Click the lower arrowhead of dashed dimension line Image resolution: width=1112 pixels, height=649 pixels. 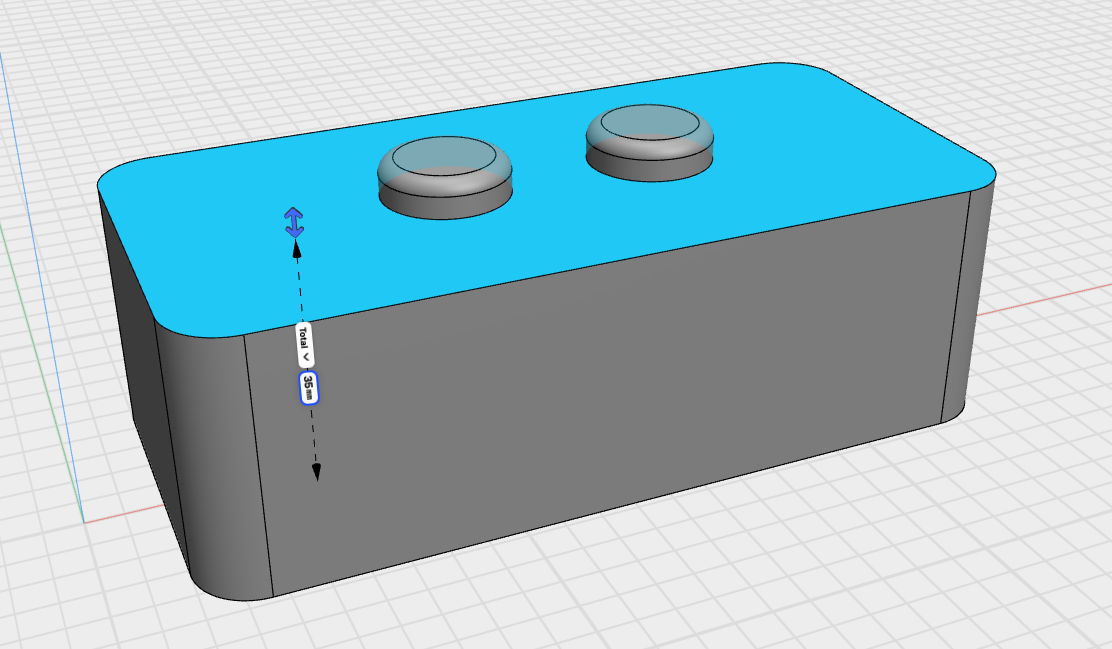pos(316,471)
